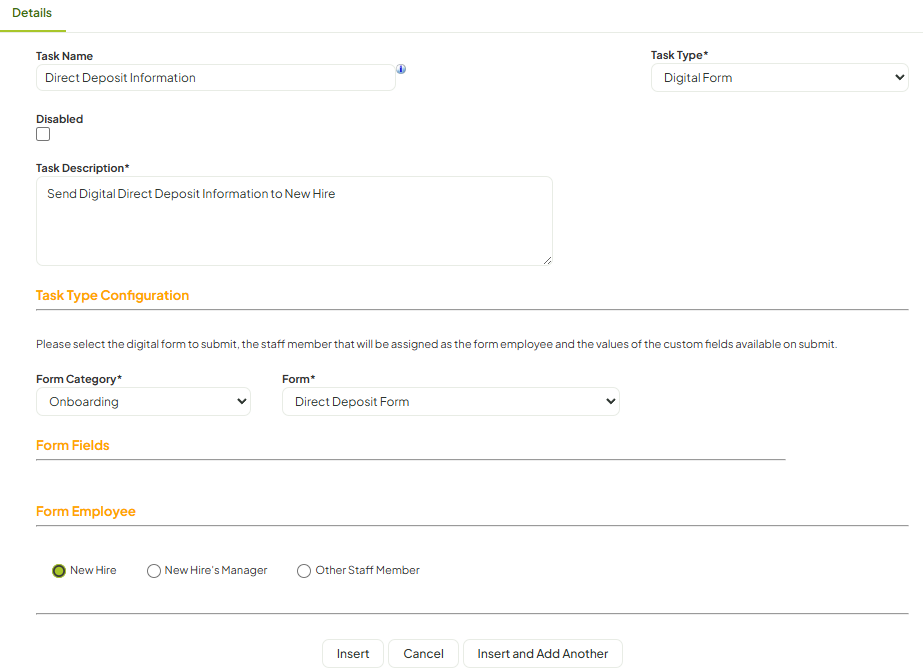The image size is (923, 671).
Task: Click Insert and Add Another button
Action: click(542, 653)
